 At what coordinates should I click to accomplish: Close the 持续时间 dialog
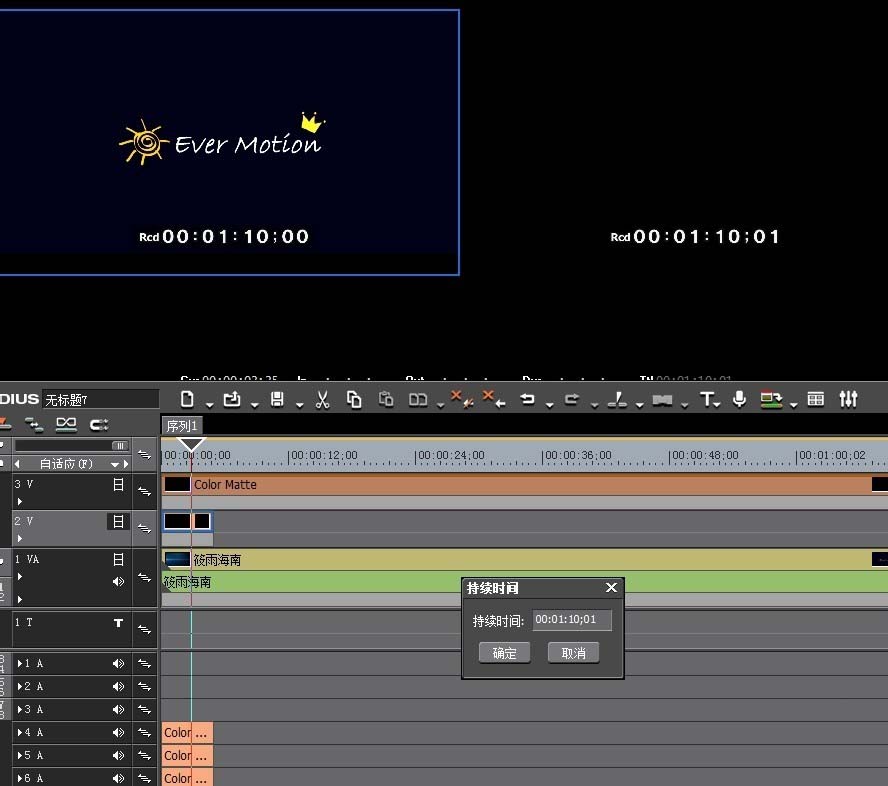tap(611, 588)
